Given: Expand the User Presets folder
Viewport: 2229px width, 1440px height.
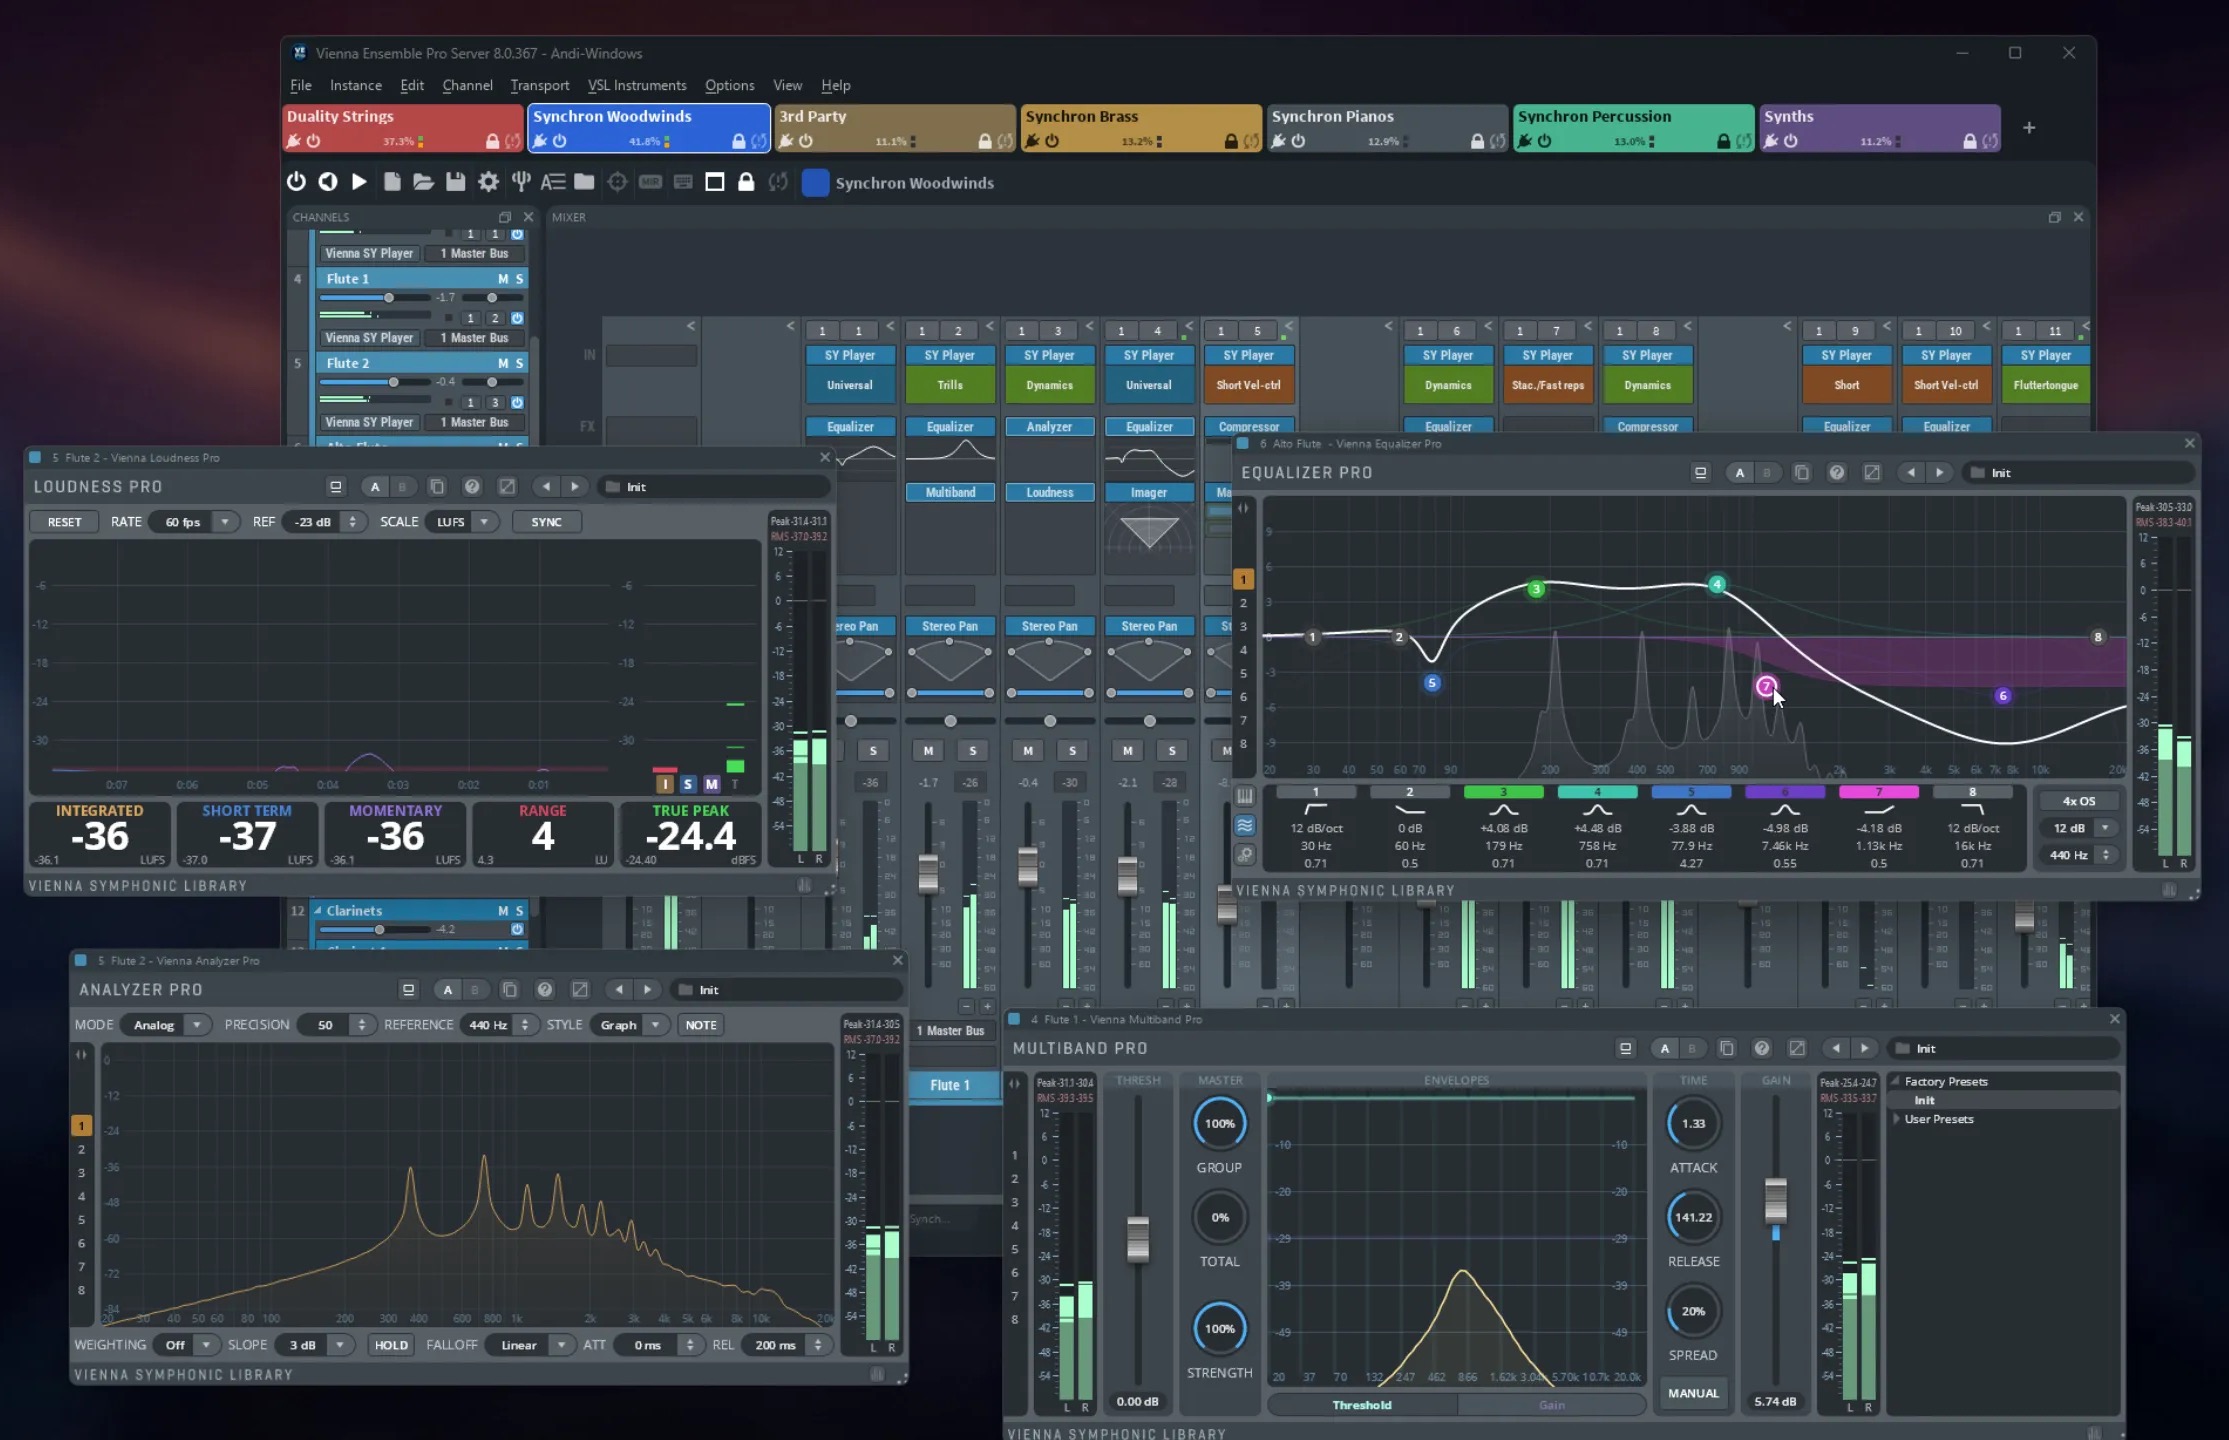Looking at the screenshot, I should pos(1896,1119).
